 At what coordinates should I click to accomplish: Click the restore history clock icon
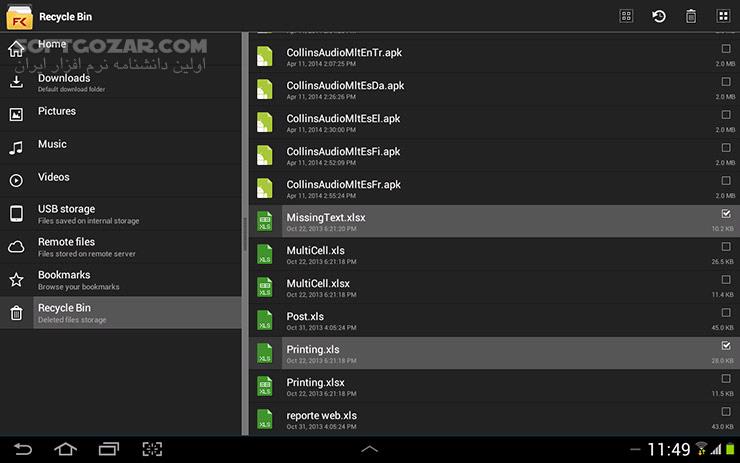pyautogui.click(x=658, y=16)
